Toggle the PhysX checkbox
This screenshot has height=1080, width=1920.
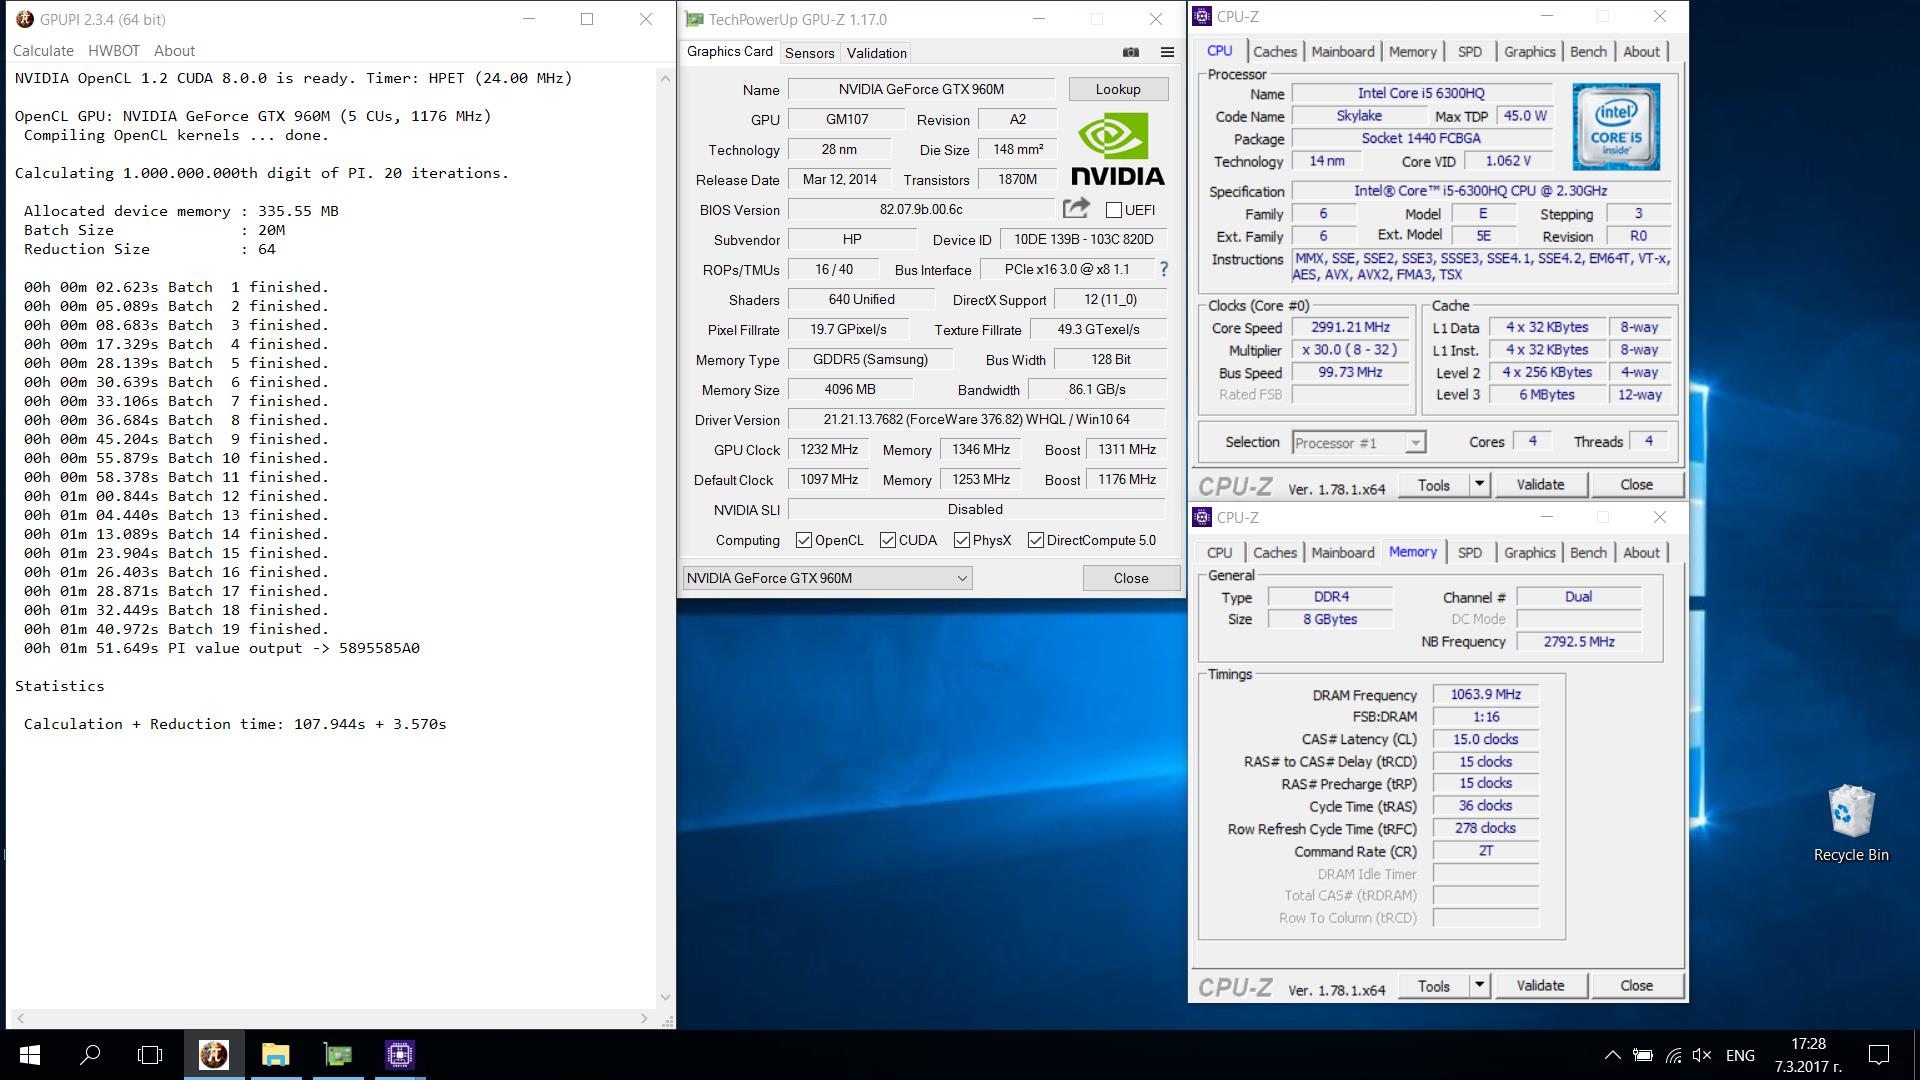click(962, 540)
